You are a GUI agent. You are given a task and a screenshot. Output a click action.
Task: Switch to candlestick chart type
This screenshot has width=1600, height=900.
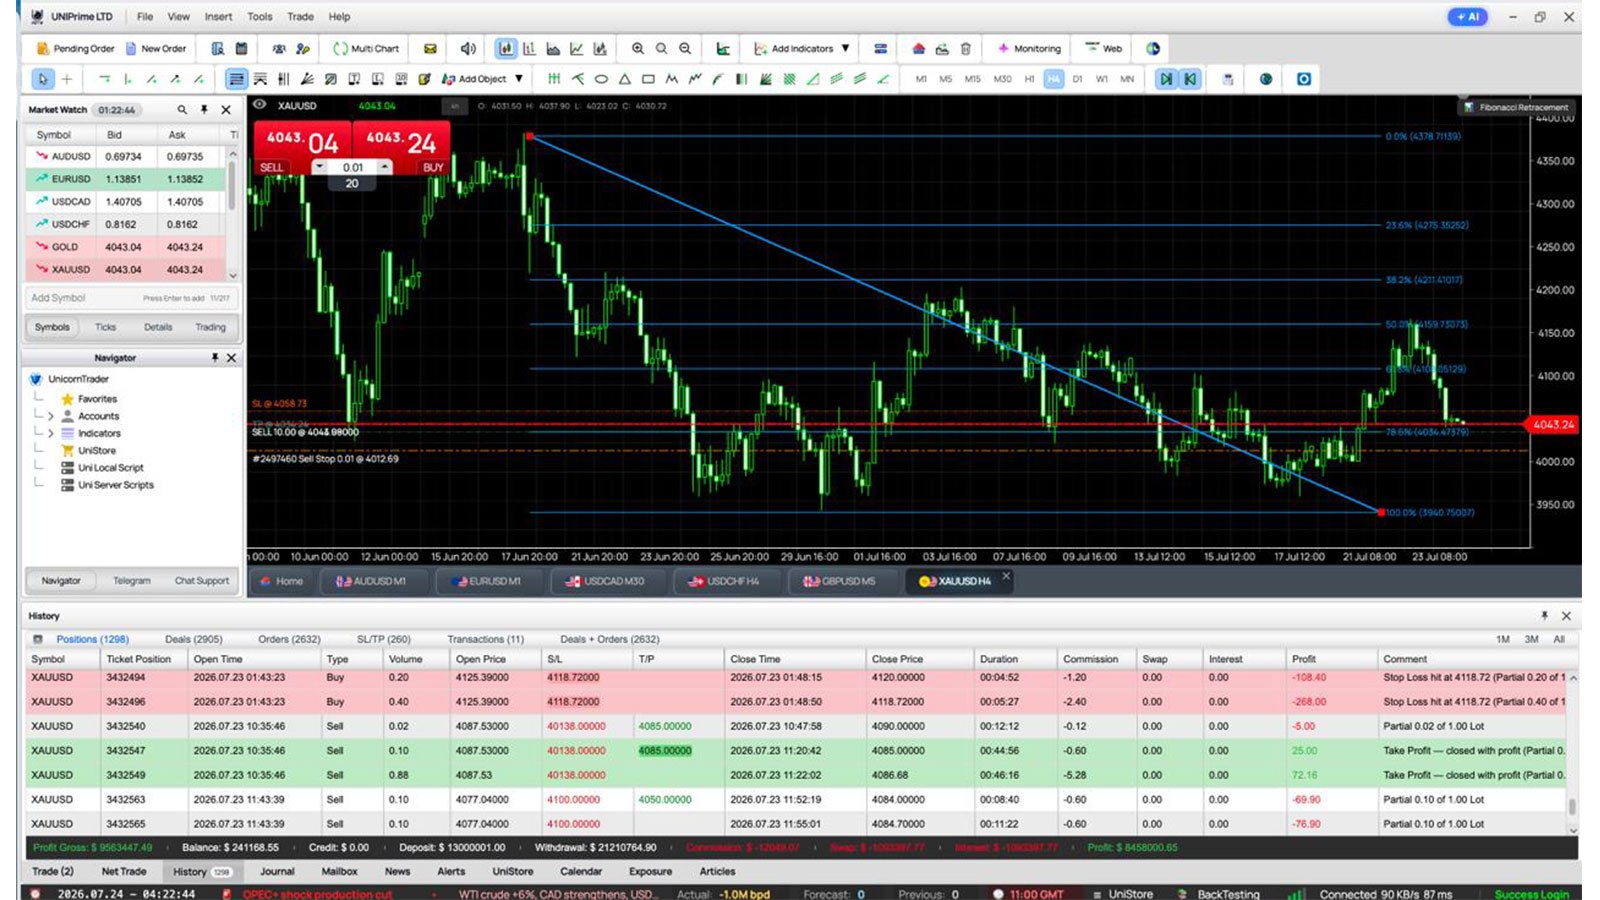point(506,48)
